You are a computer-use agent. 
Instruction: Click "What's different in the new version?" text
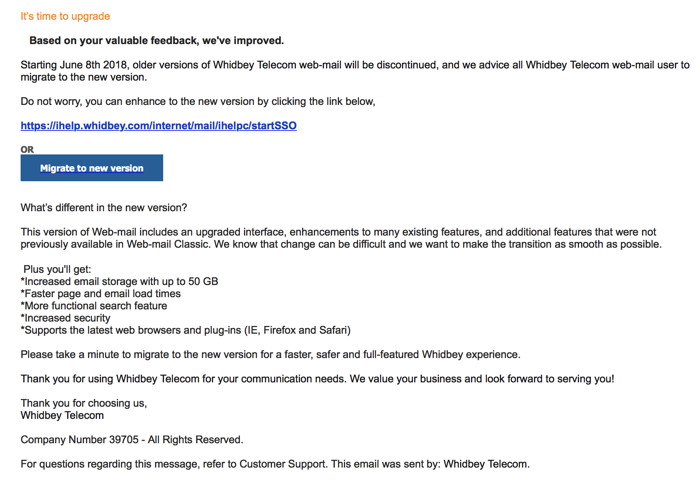tap(103, 208)
